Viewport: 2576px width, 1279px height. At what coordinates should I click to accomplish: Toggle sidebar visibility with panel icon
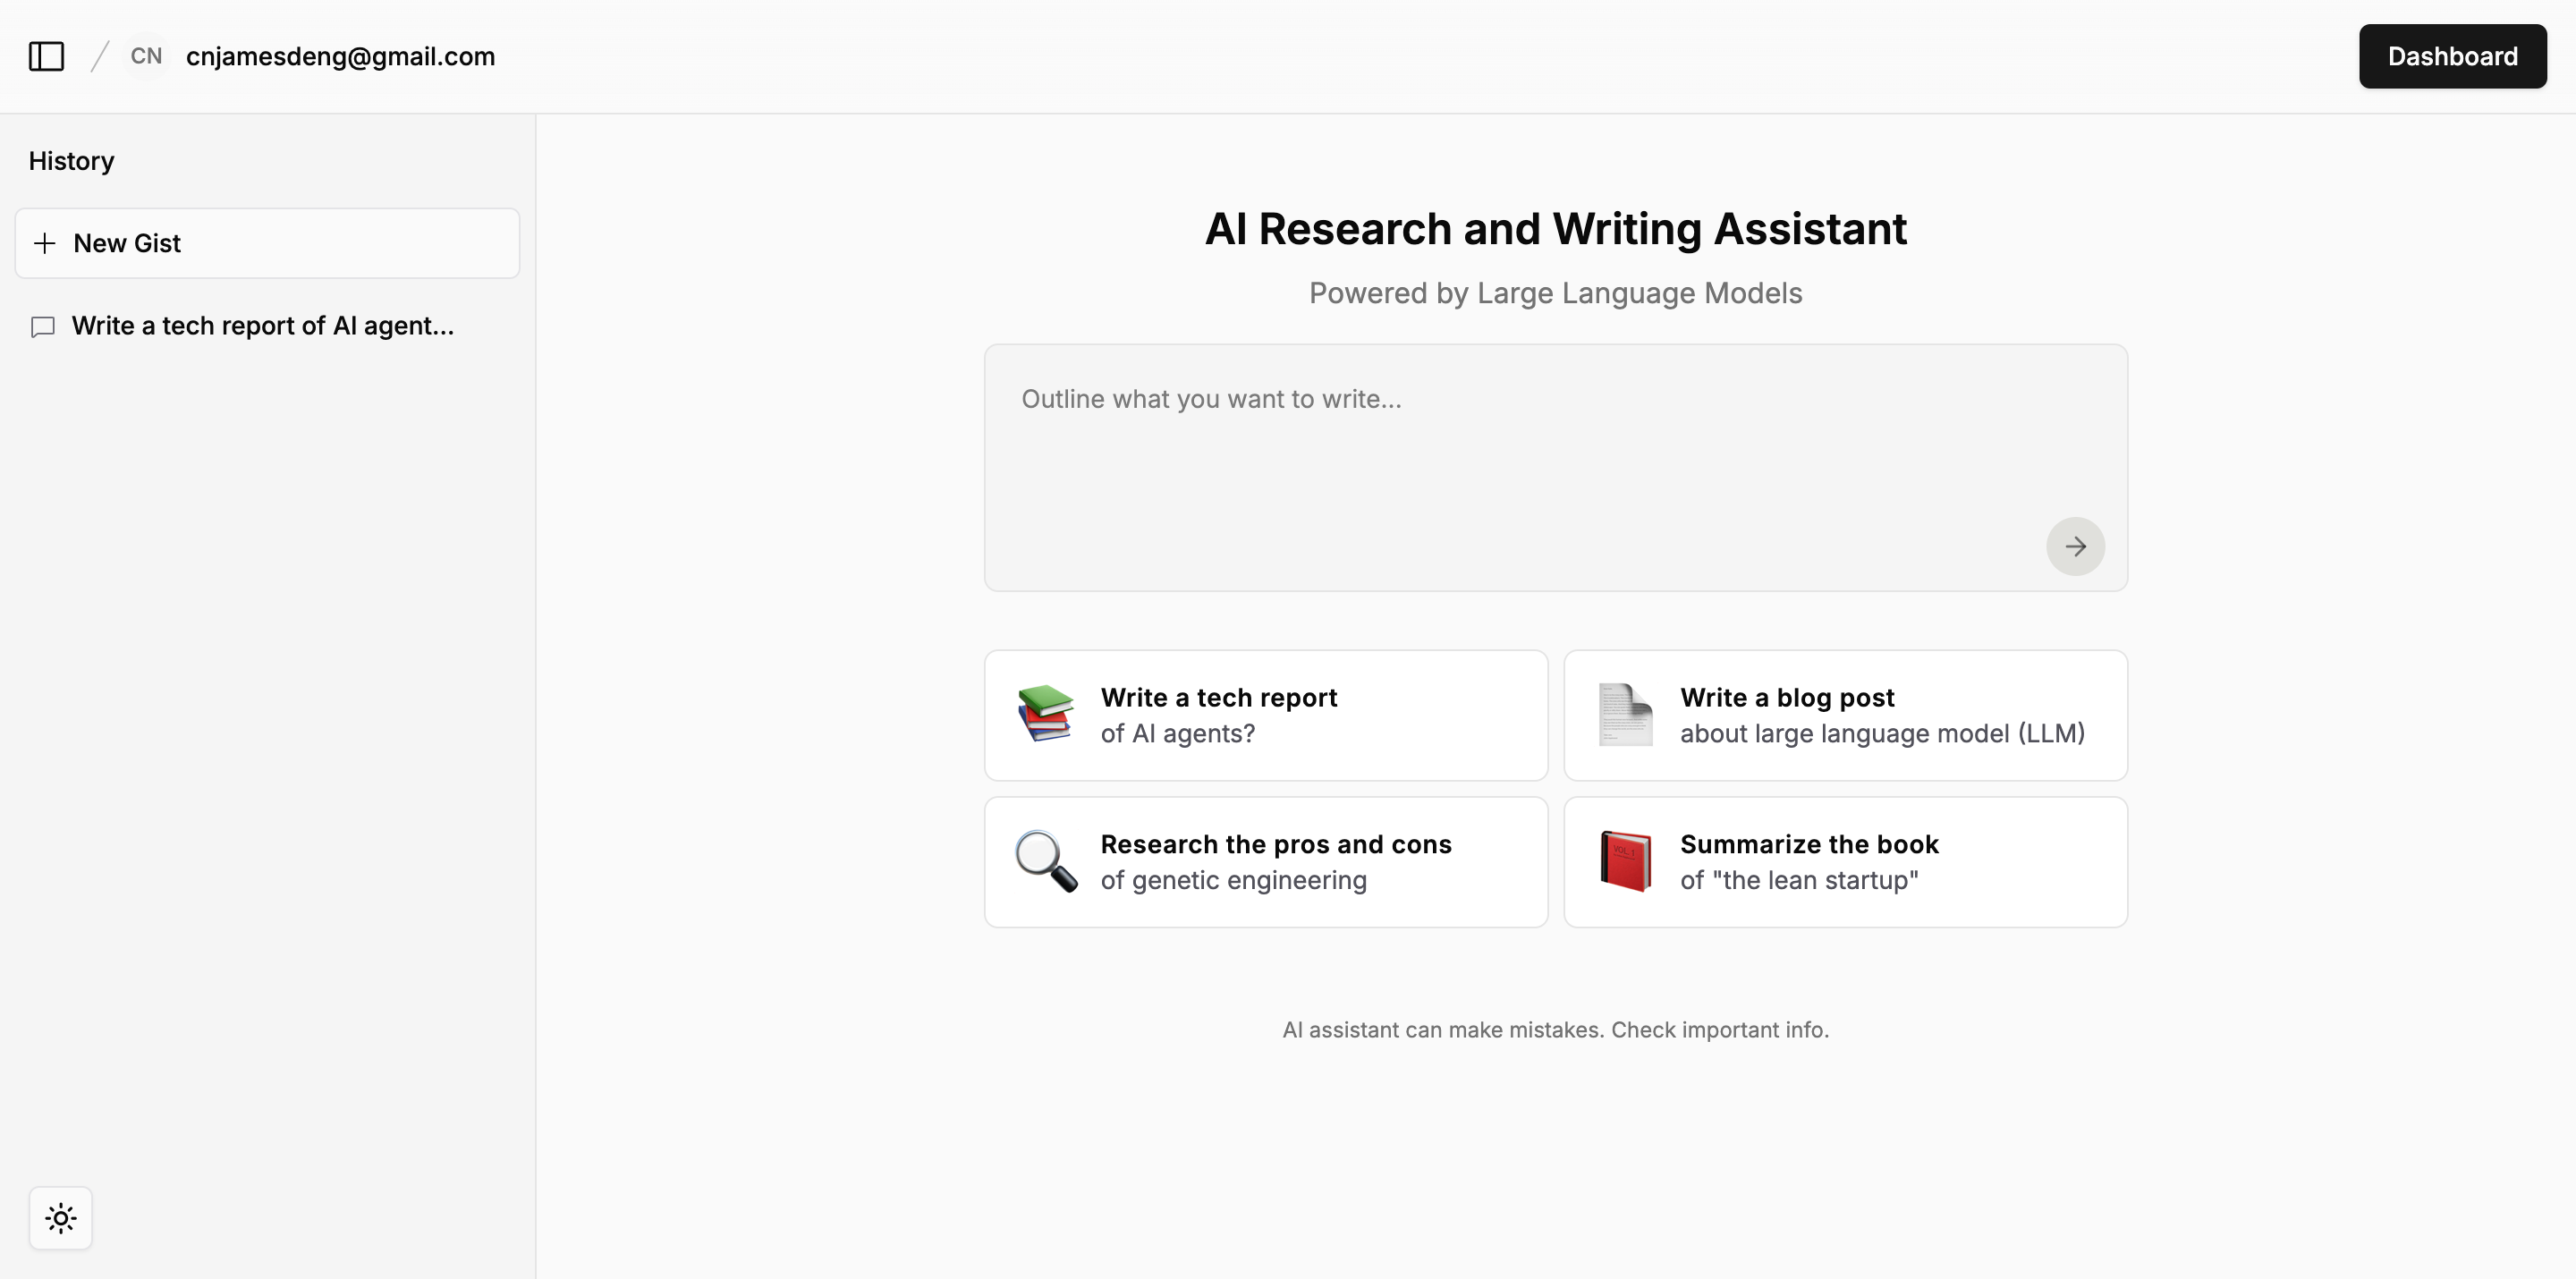46,55
